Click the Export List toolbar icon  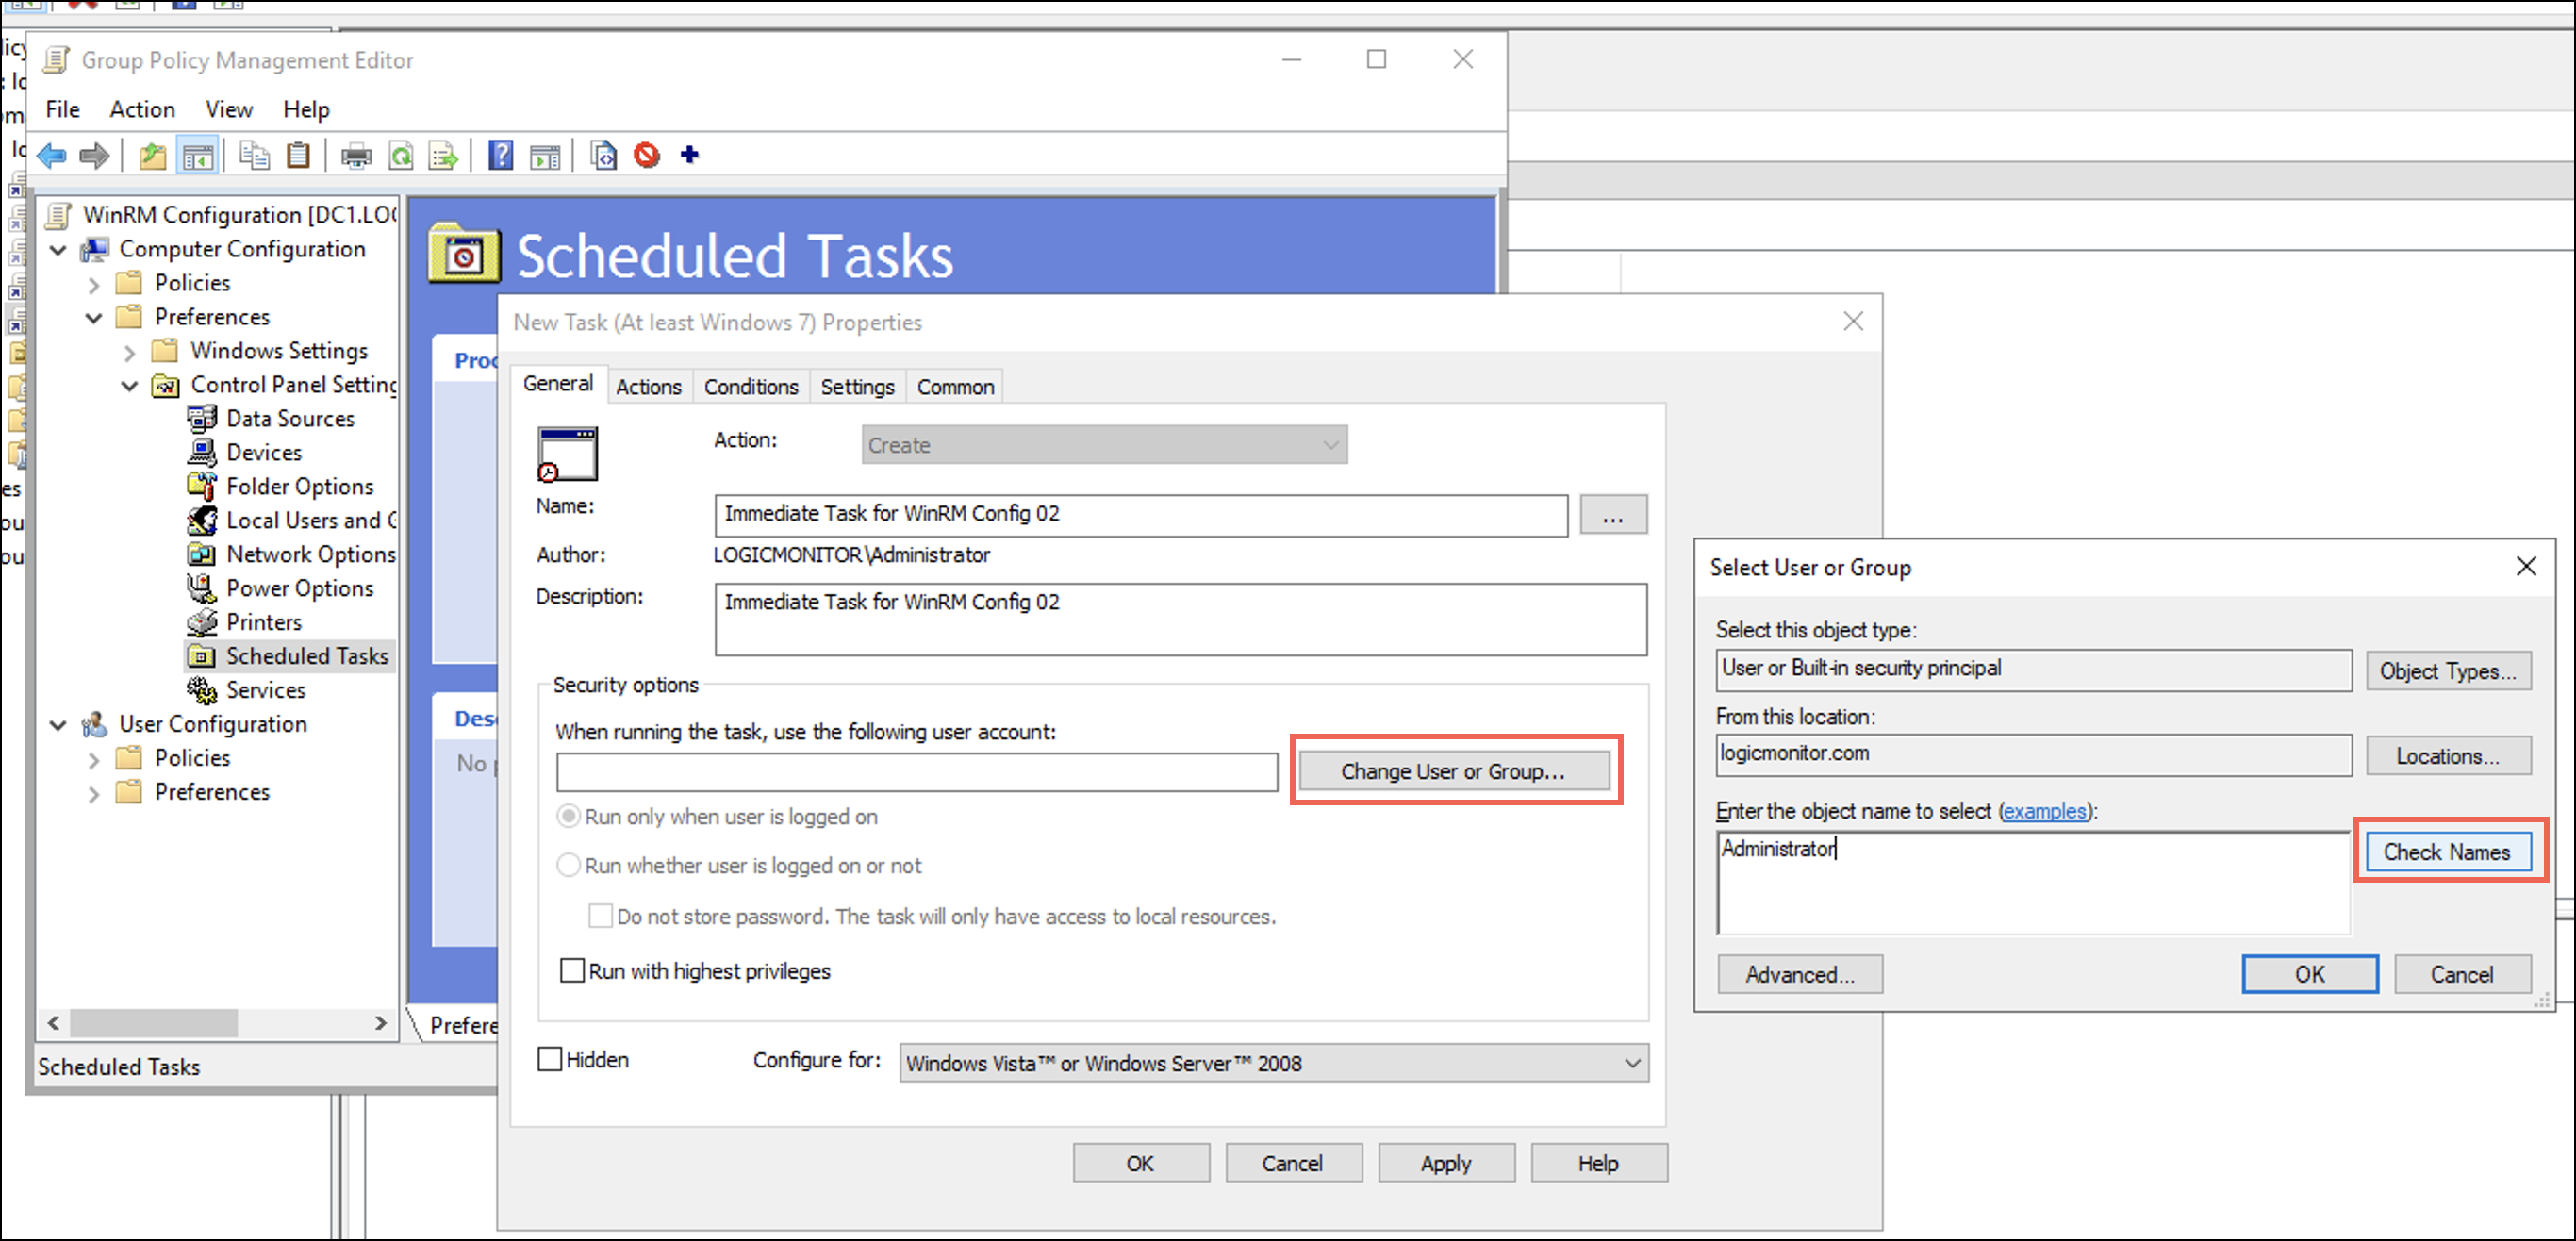pos(443,155)
